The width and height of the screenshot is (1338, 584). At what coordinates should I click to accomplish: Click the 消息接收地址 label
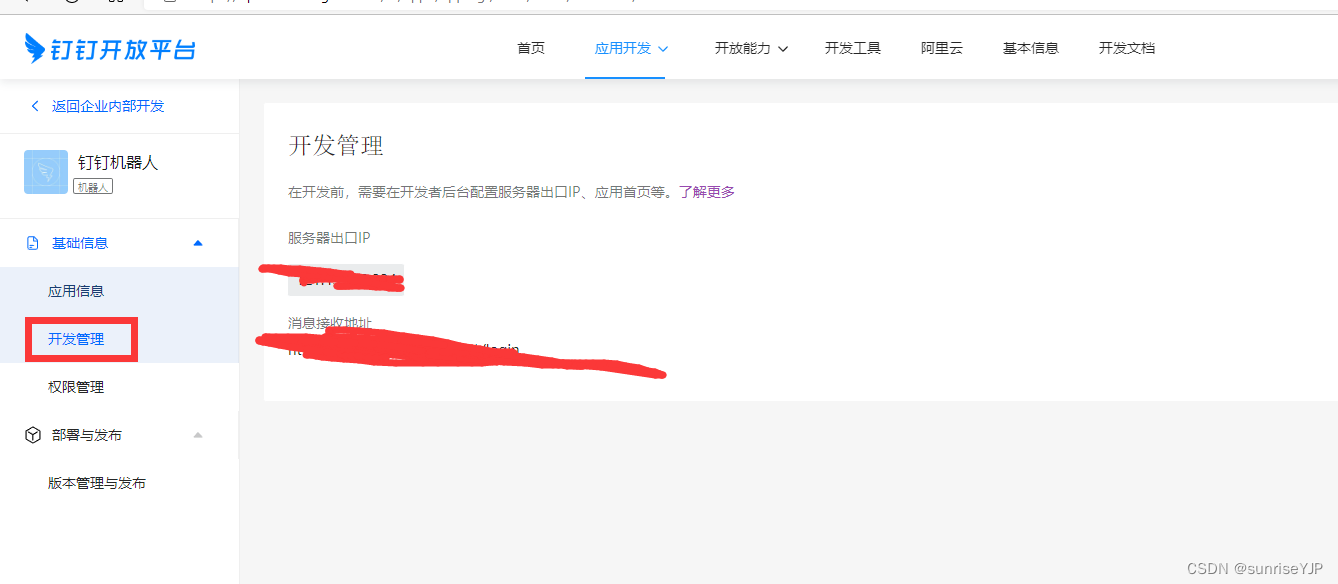(330, 323)
